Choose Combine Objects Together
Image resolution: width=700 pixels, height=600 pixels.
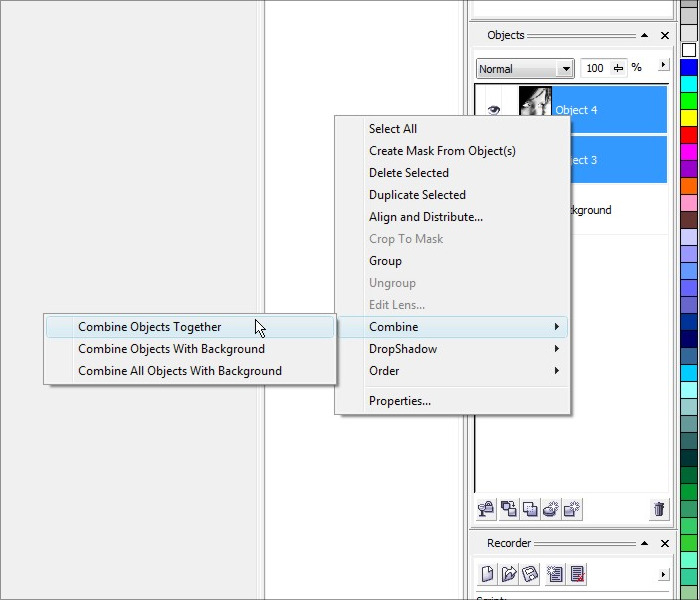point(150,327)
